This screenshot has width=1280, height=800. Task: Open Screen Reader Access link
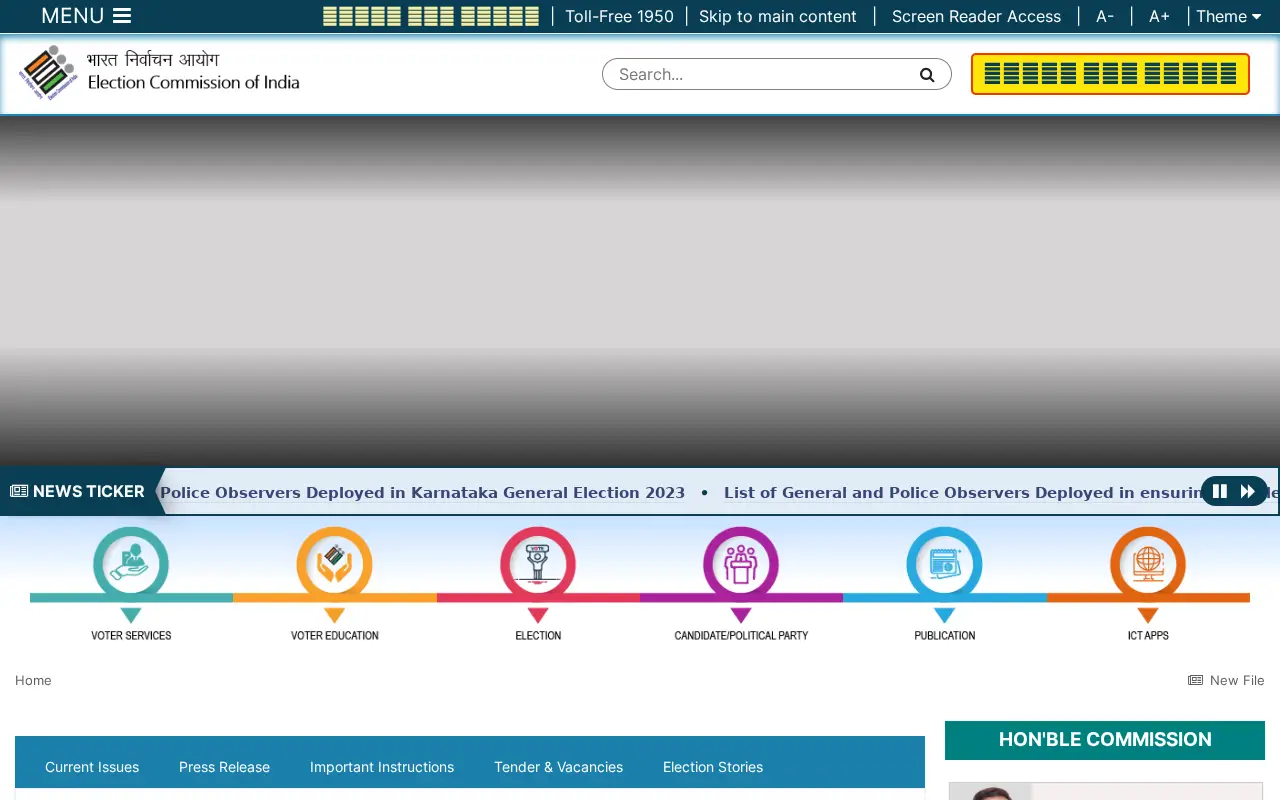[976, 16]
